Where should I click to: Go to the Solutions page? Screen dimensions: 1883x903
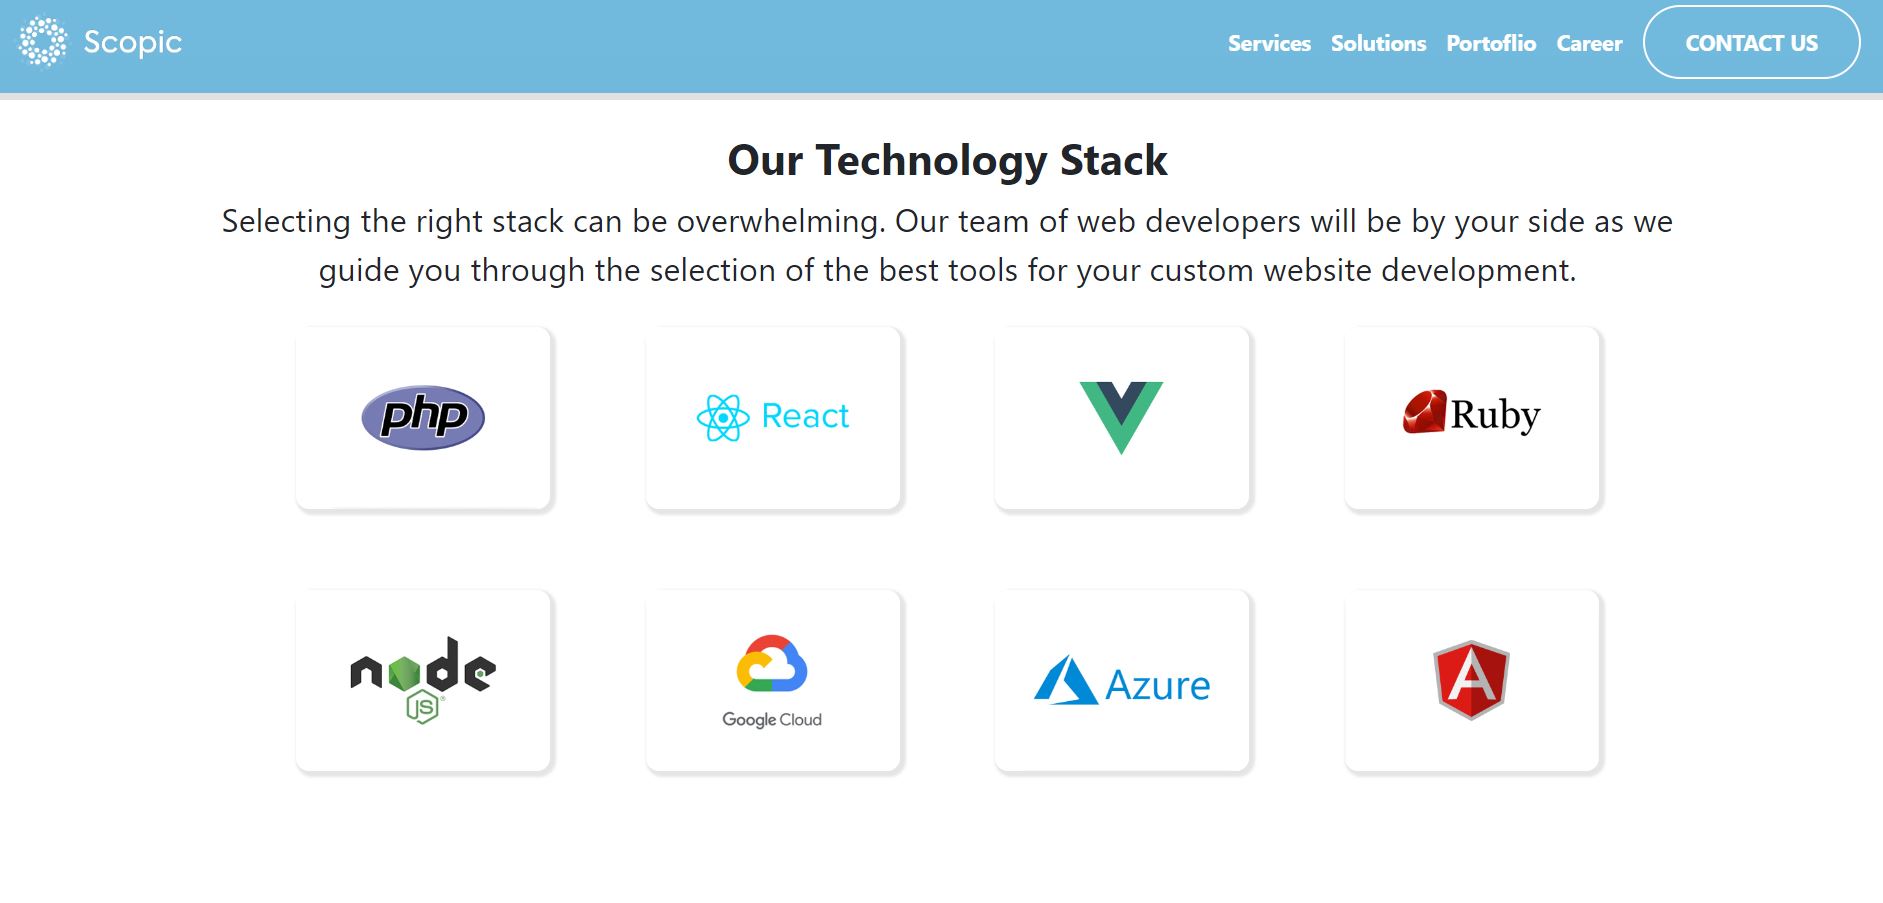coord(1378,43)
